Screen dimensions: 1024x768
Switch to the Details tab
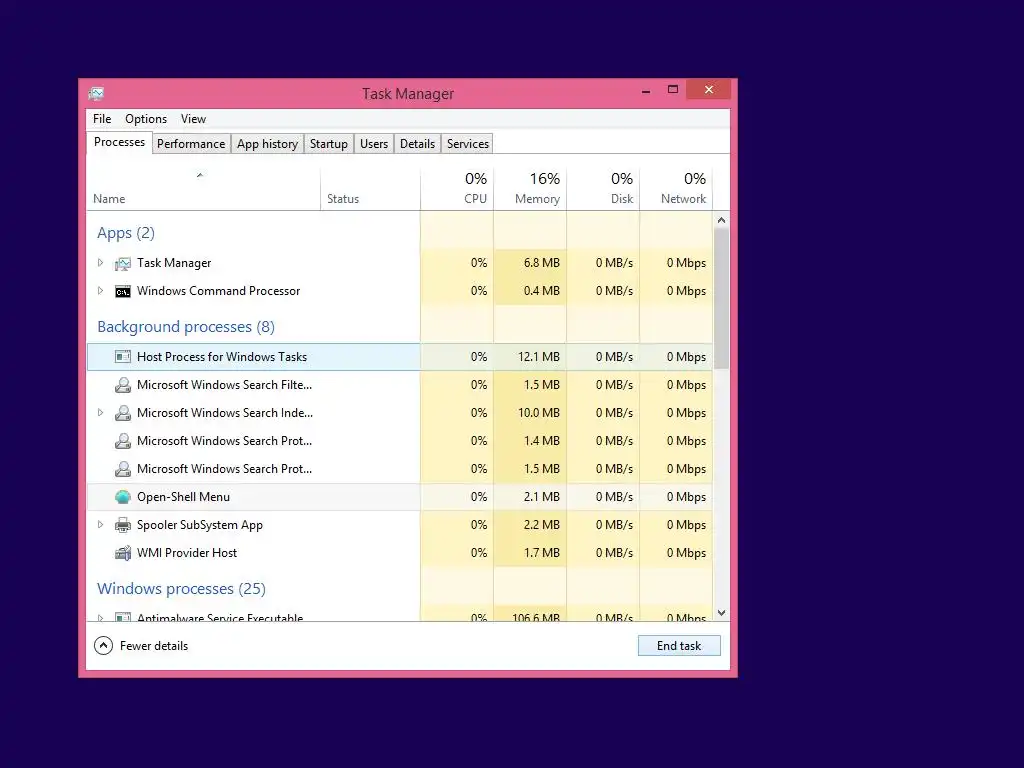pyautogui.click(x=417, y=144)
